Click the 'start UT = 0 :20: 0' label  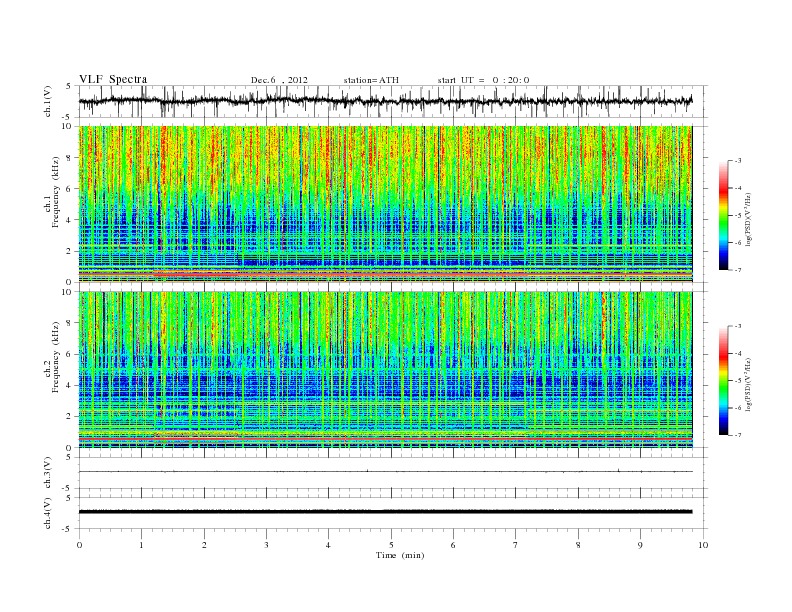(483, 80)
